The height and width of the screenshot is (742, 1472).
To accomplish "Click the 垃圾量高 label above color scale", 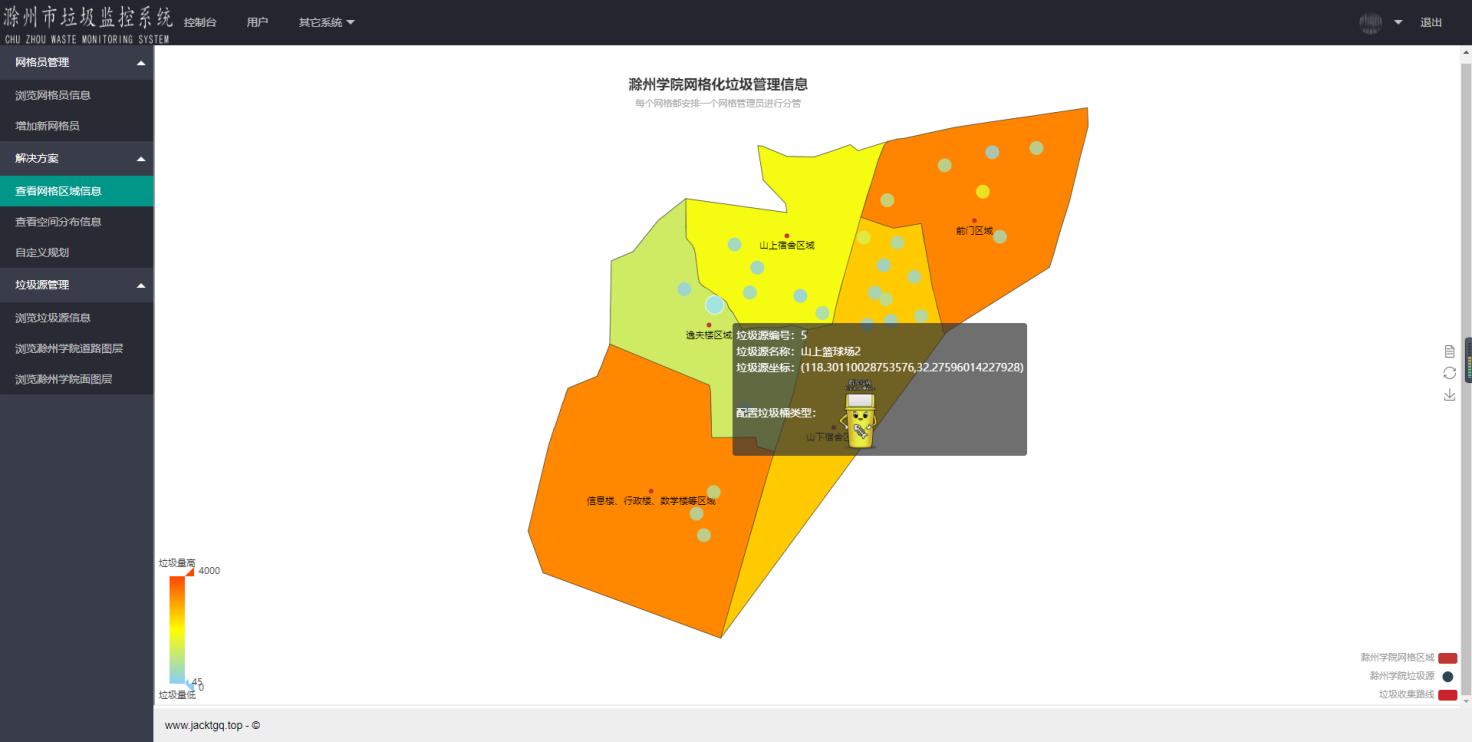I will click(x=177, y=563).
